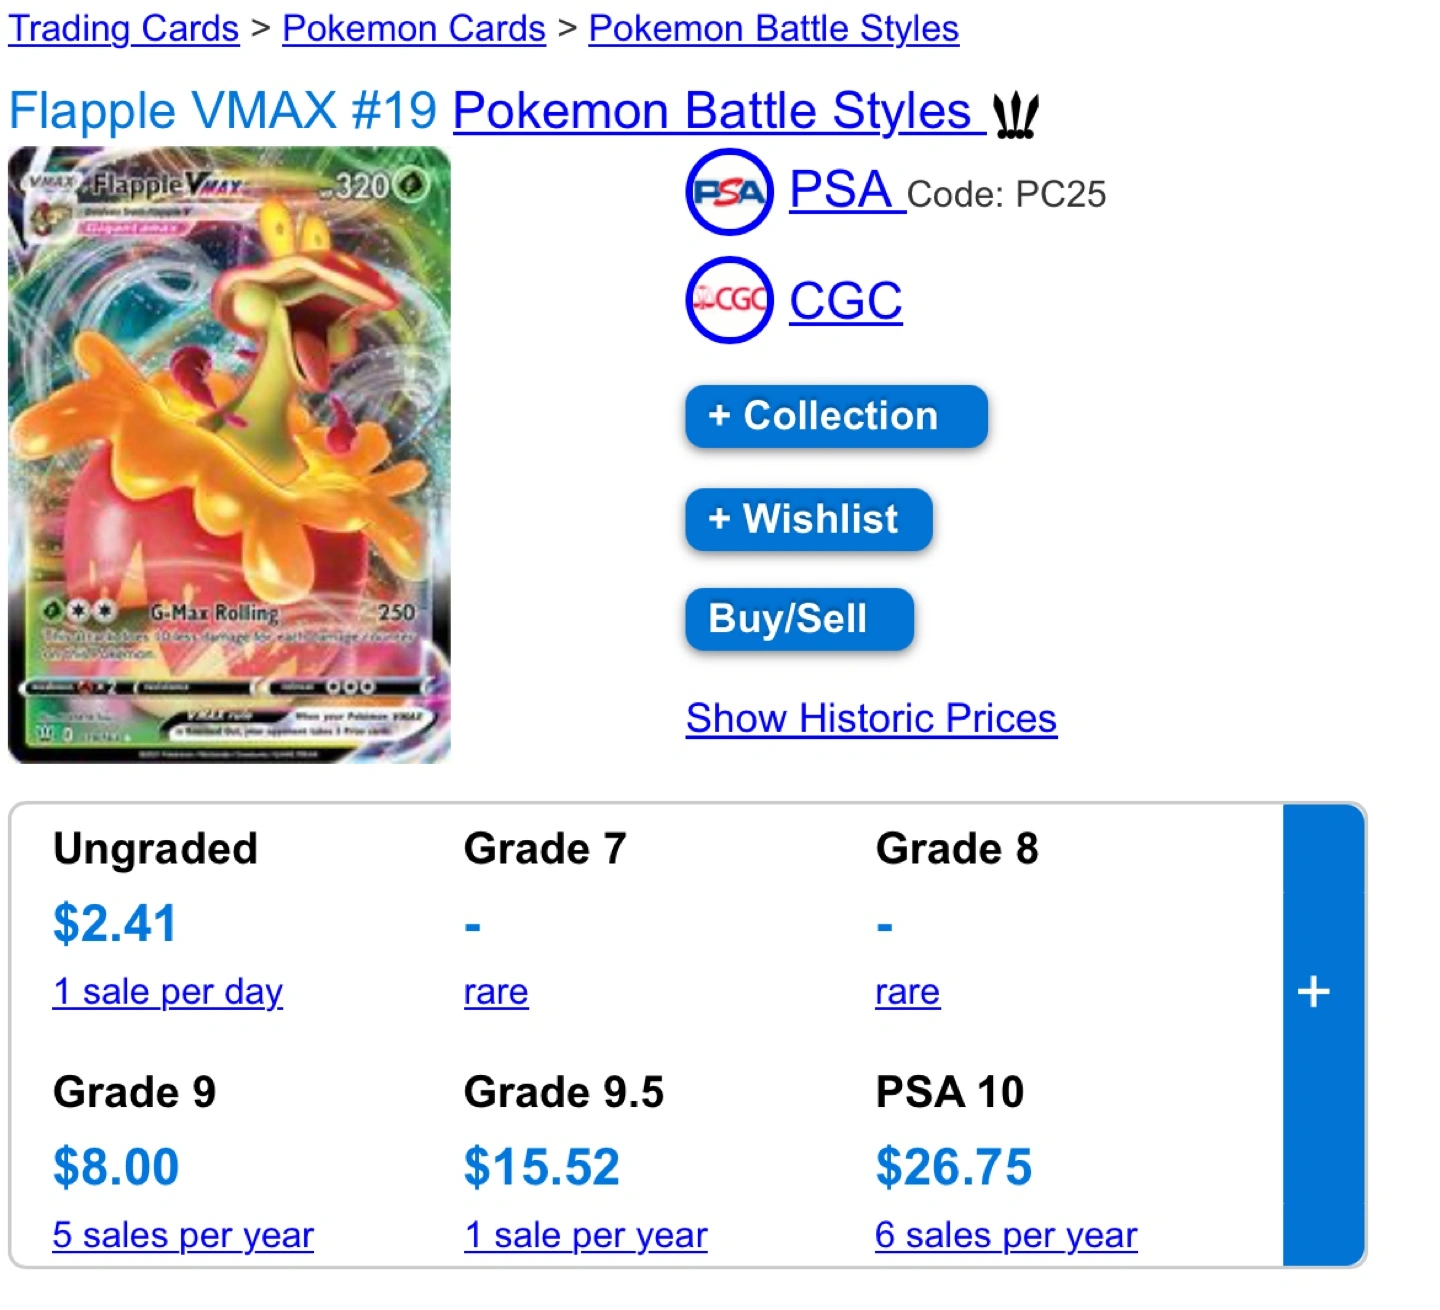This screenshot has height=1310, width=1440.
Task: Open the Flapple VMAX card image
Action: [x=229, y=455]
